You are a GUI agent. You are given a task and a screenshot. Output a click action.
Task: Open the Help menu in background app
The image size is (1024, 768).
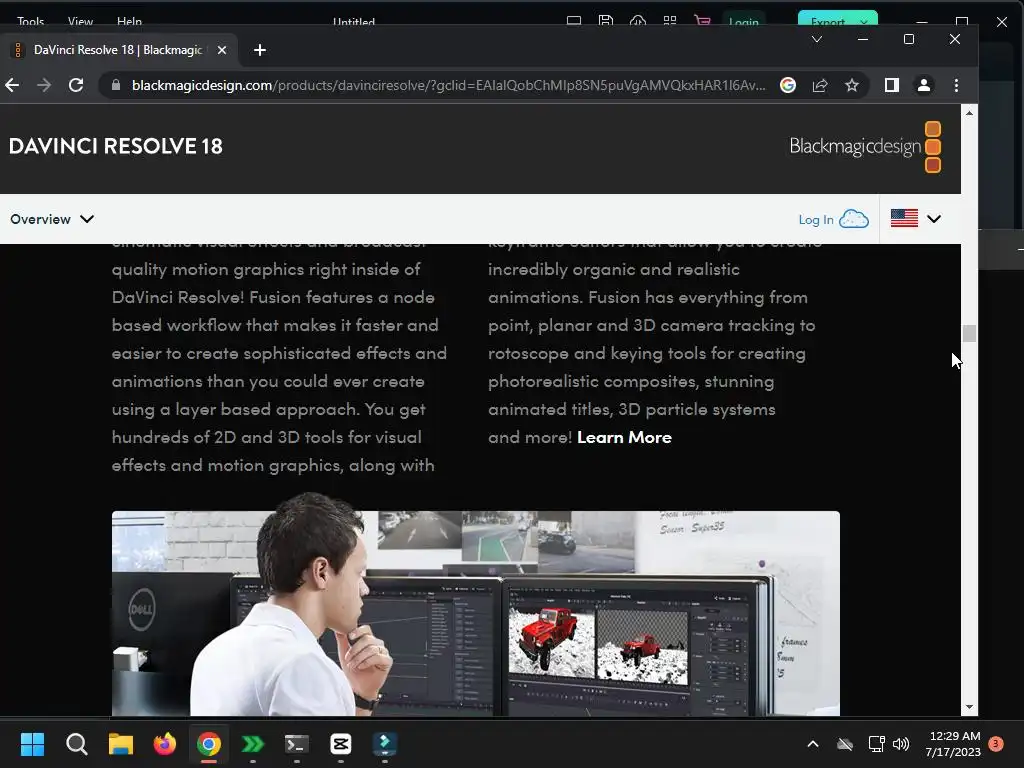(x=129, y=21)
